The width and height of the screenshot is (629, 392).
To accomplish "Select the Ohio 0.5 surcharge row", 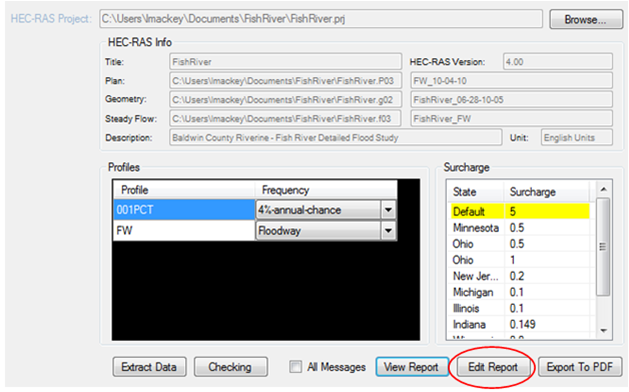I will click(x=520, y=244).
